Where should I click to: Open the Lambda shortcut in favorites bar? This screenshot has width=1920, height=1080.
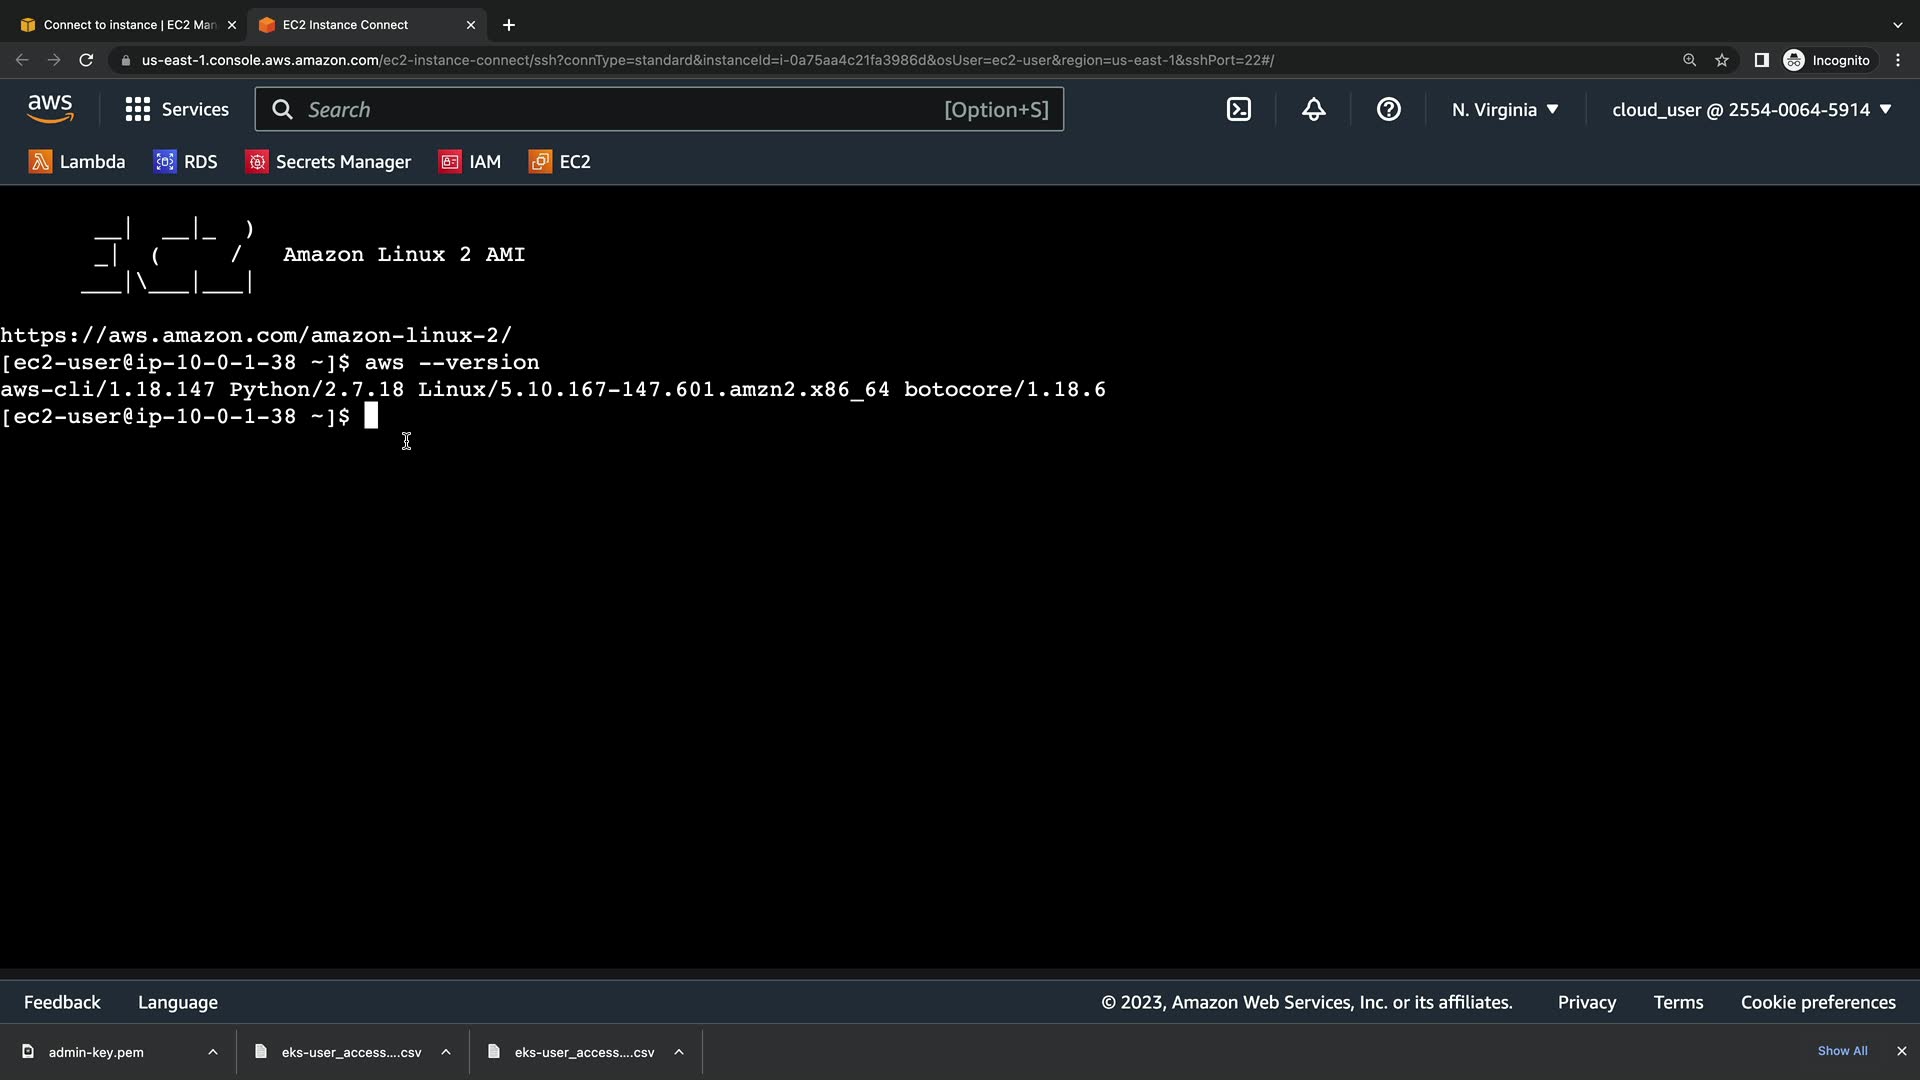(x=78, y=162)
